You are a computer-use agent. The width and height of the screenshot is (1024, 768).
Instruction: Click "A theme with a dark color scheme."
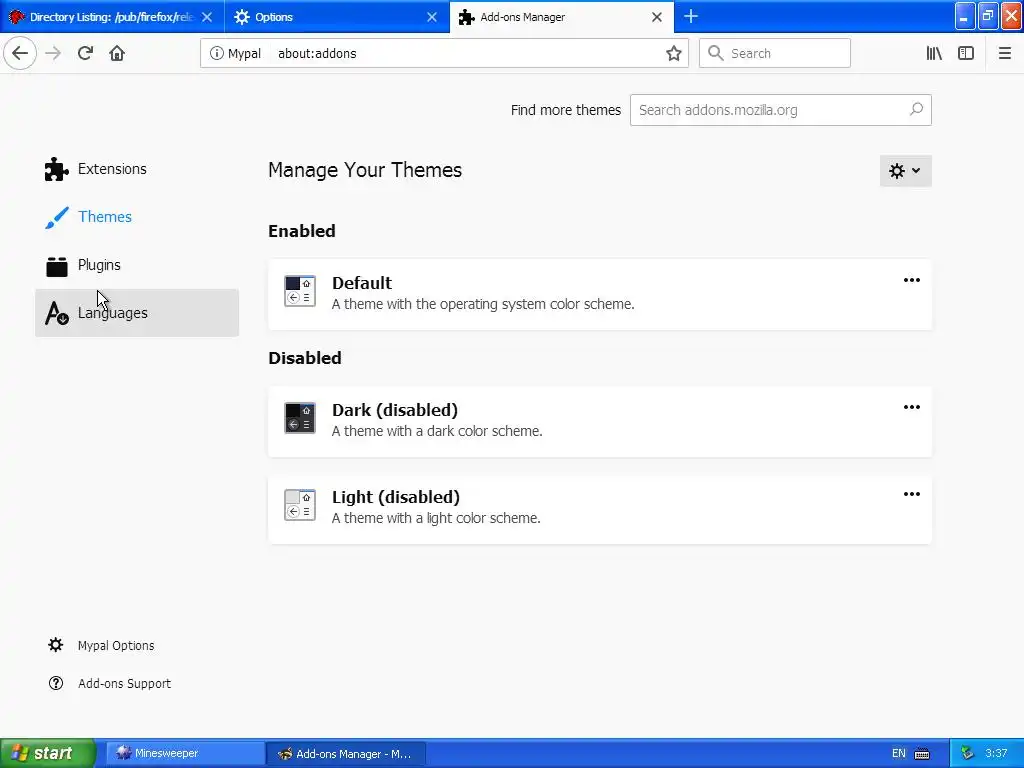[437, 431]
